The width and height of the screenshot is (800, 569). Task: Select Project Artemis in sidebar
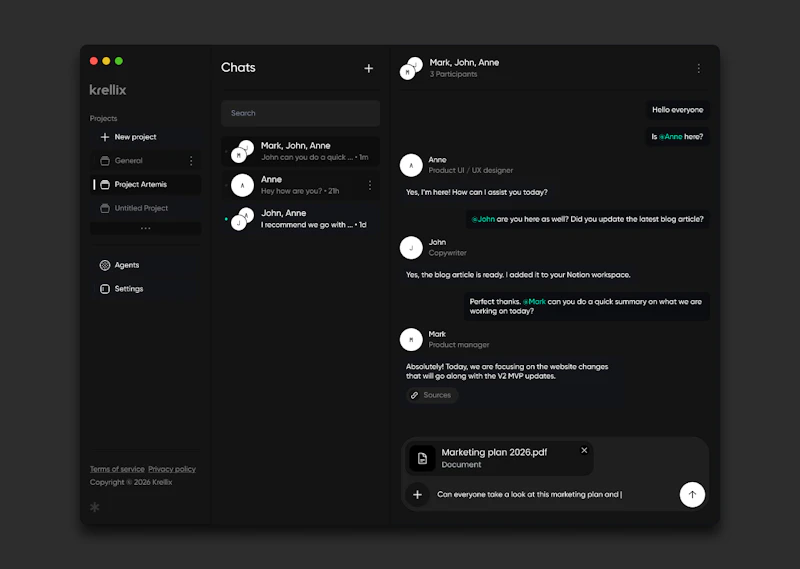point(145,184)
